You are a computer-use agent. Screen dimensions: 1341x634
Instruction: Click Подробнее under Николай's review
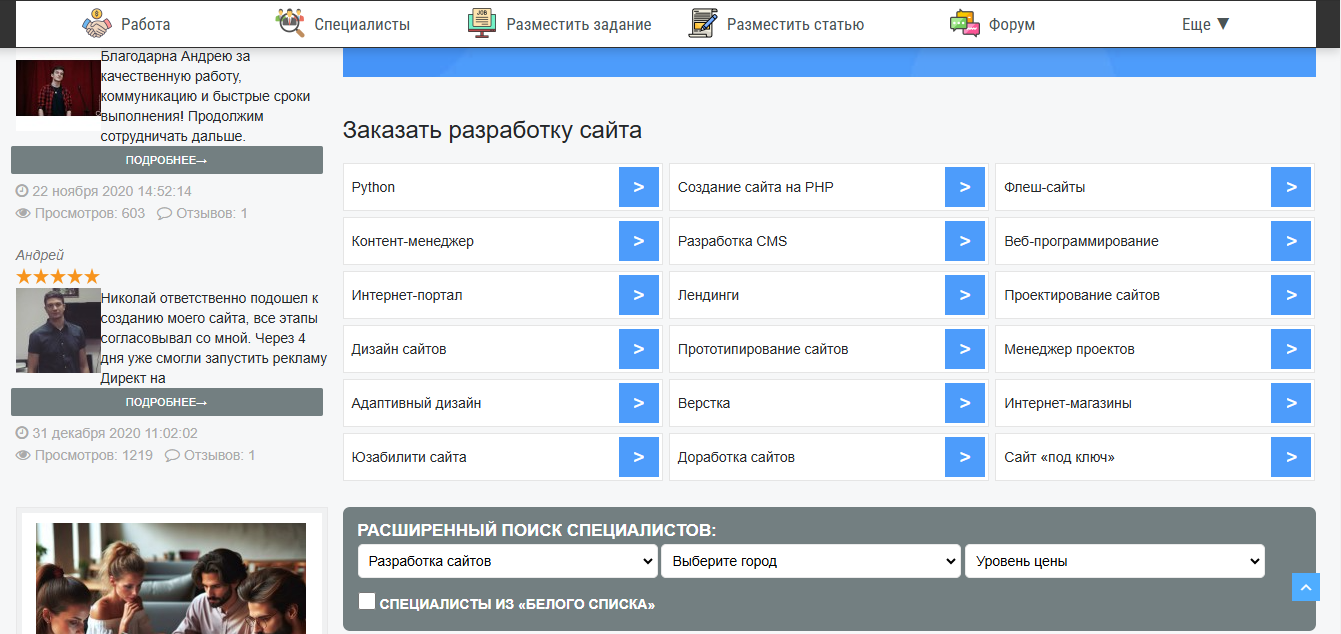[x=167, y=402]
